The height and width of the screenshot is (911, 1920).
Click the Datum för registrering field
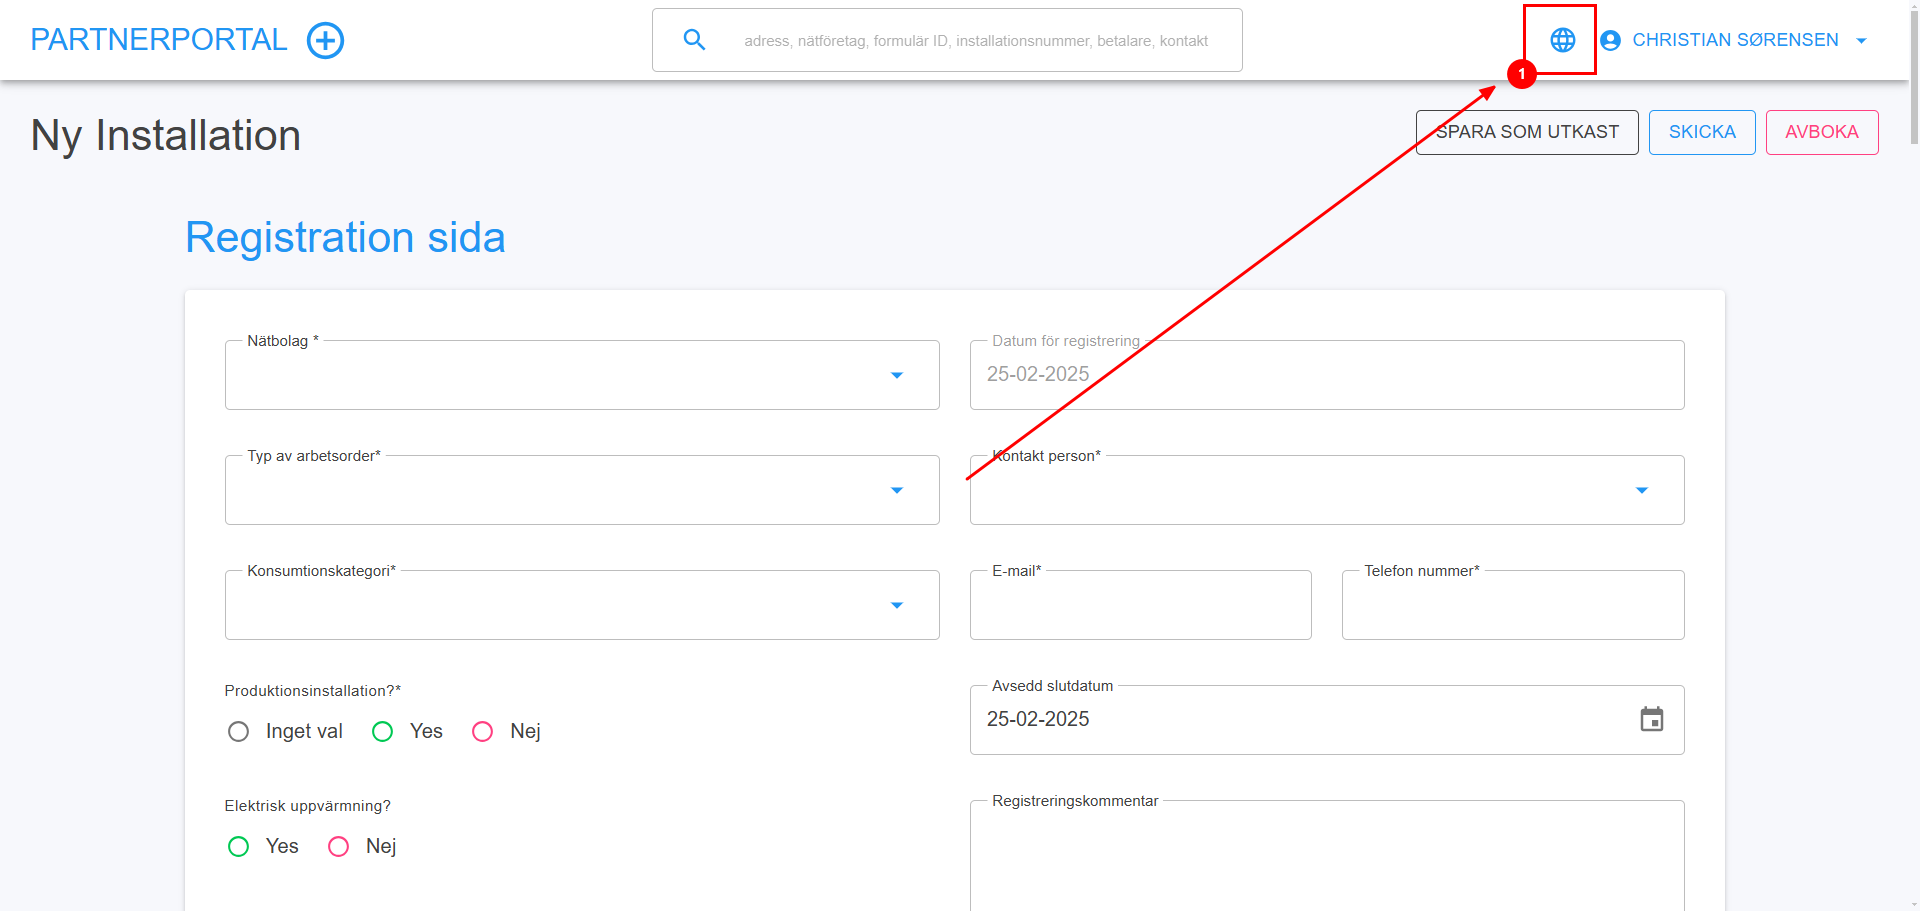pyautogui.click(x=1327, y=375)
